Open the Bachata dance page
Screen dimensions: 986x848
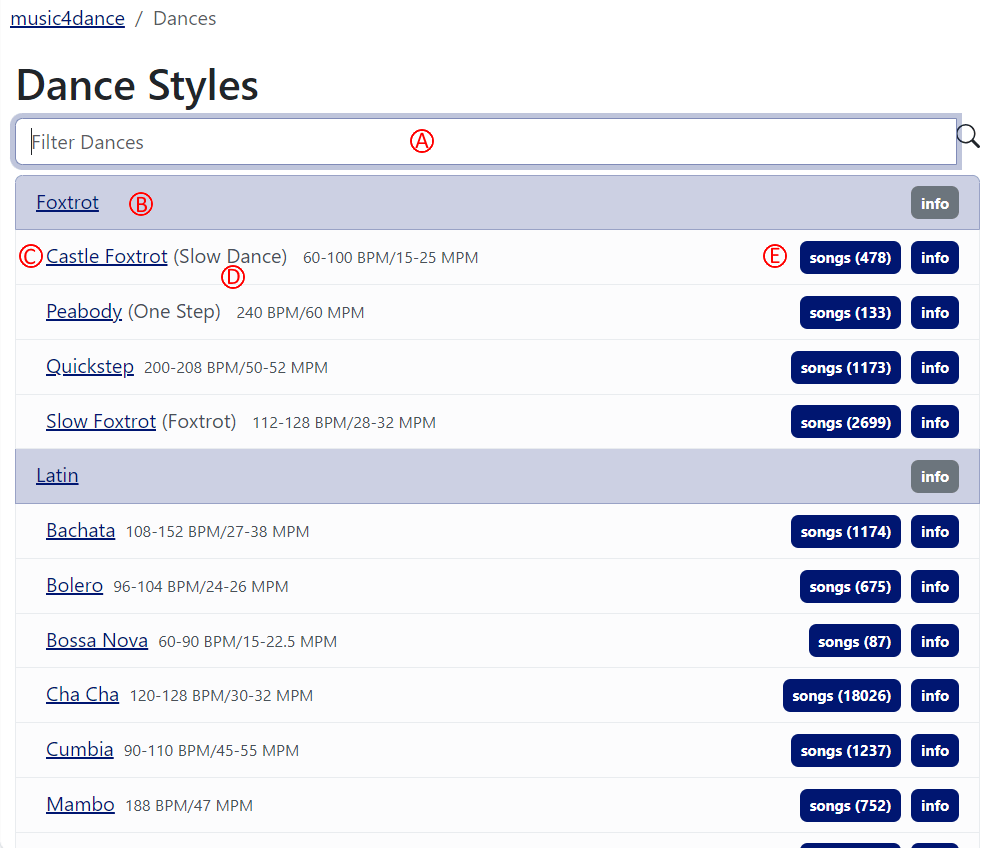80,530
